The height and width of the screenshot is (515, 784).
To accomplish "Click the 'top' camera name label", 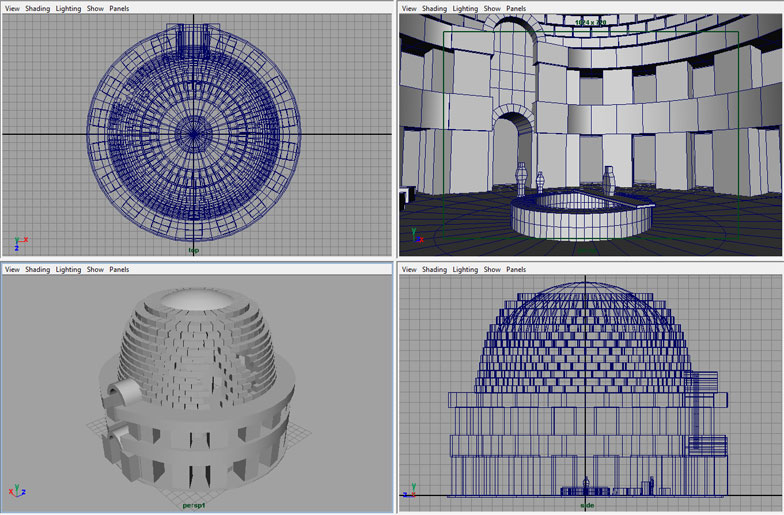I will pyautogui.click(x=194, y=250).
